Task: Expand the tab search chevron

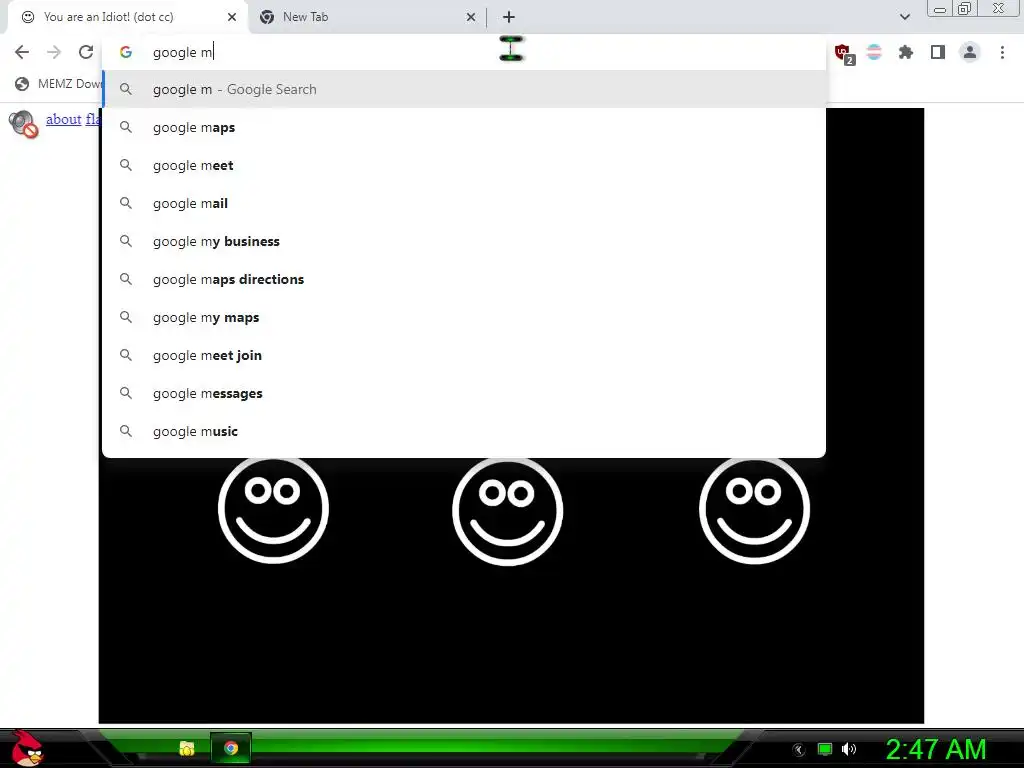Action: [x=904, y=17]
